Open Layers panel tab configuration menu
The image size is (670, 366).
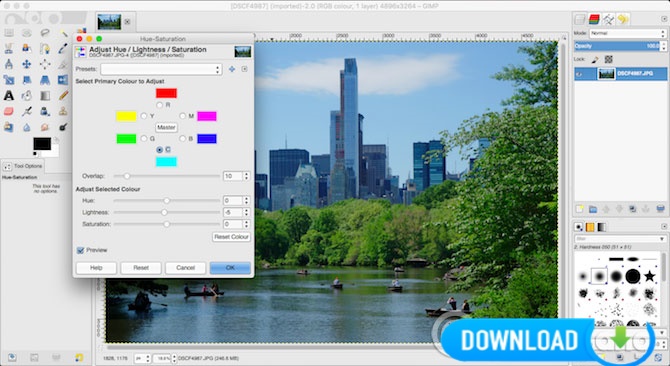[x=664, y=19]
